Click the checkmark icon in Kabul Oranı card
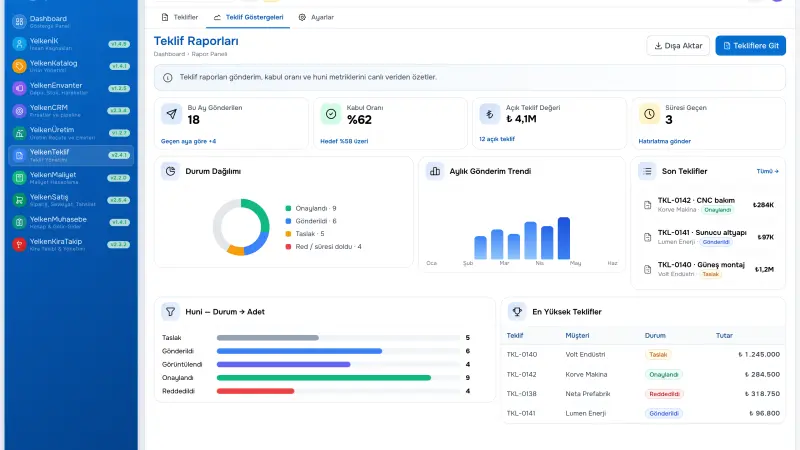 (331, 114)
